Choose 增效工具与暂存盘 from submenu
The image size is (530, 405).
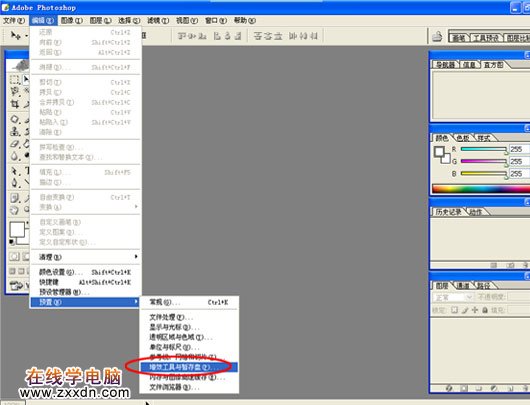(189, 367)
